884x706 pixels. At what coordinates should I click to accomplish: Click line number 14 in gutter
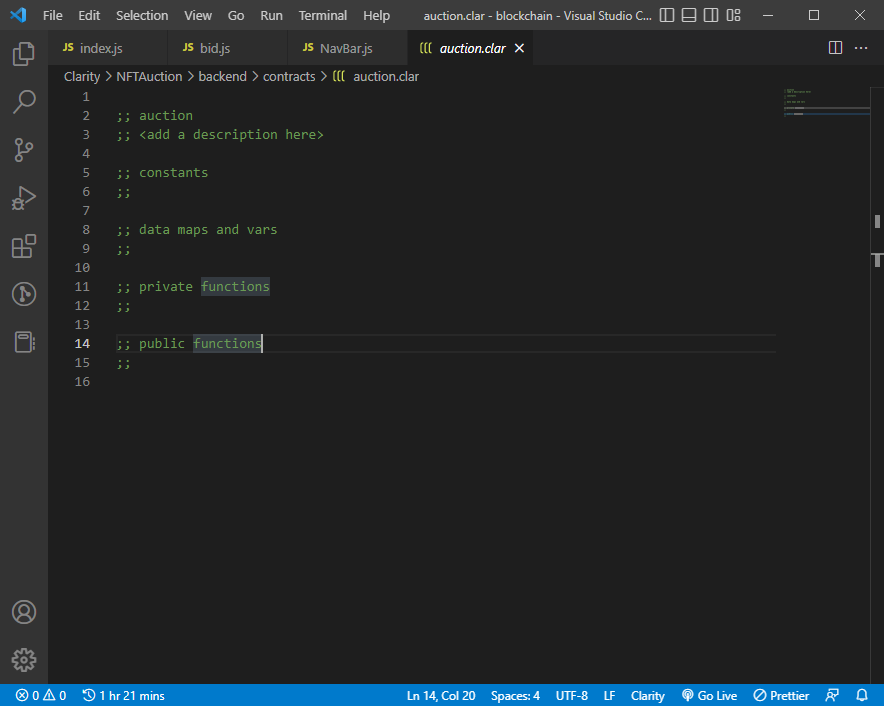(x=82, y=343)
